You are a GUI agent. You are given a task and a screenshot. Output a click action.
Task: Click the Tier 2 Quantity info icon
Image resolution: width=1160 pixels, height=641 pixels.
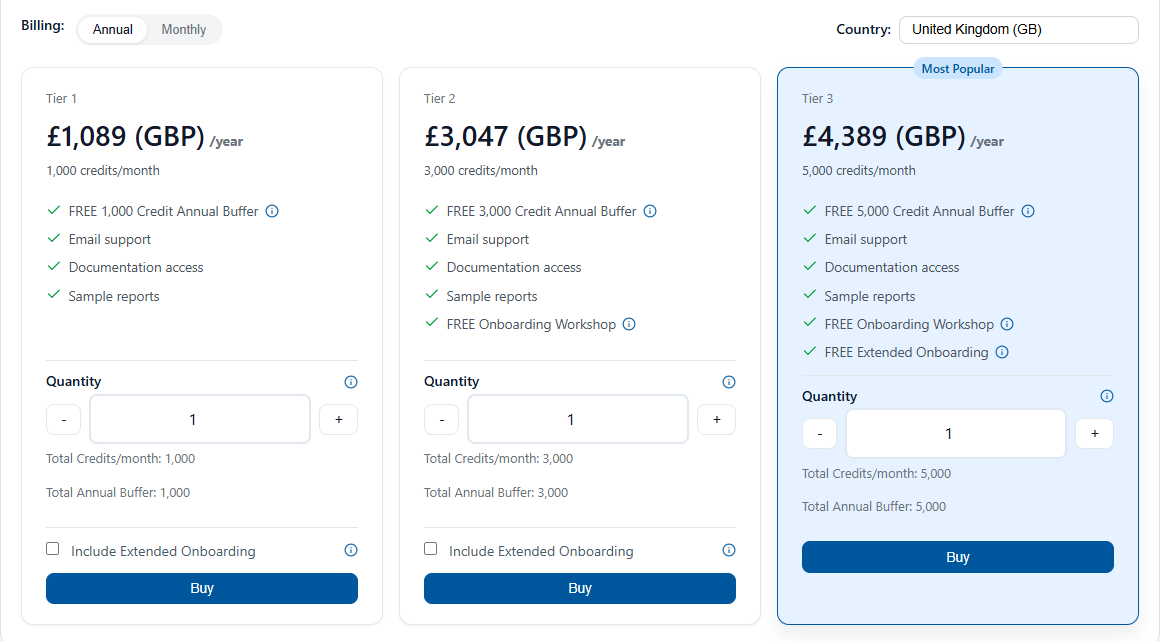pos(729,382)
